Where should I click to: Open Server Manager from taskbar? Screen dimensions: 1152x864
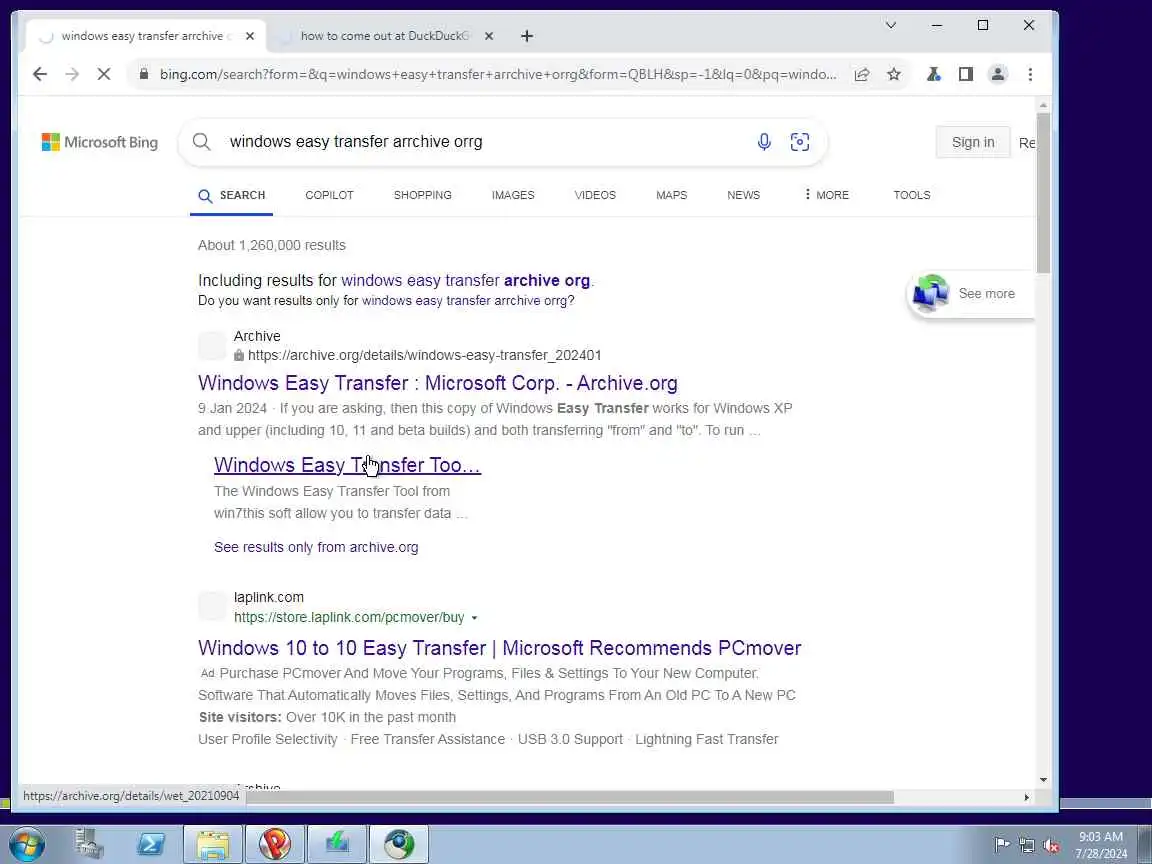coord(89,844)
